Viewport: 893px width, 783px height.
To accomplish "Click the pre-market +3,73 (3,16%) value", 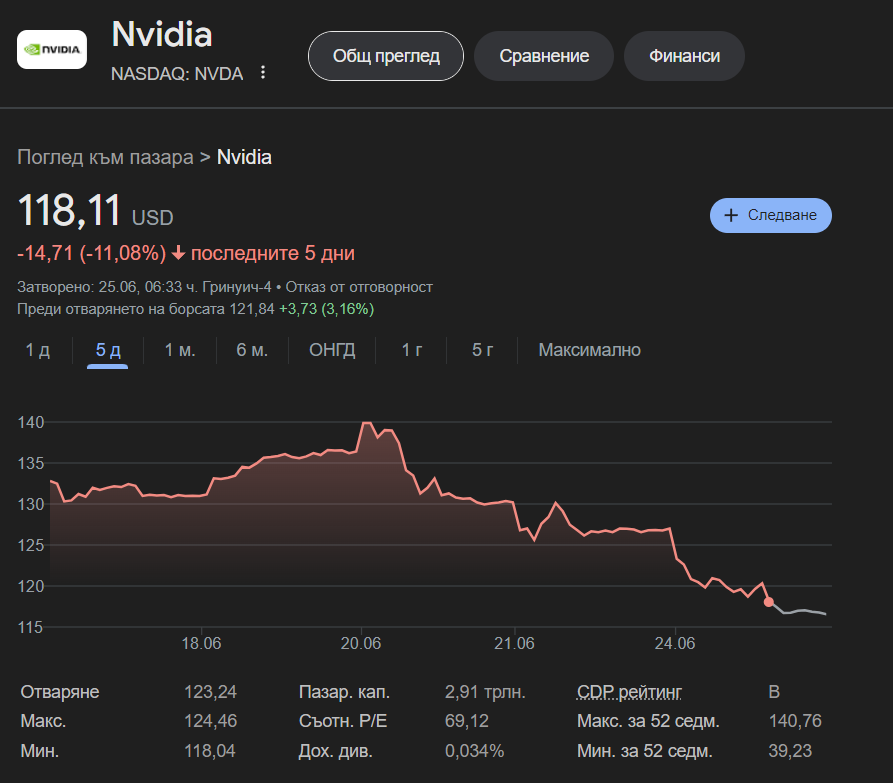I will (x=326, y=309).
